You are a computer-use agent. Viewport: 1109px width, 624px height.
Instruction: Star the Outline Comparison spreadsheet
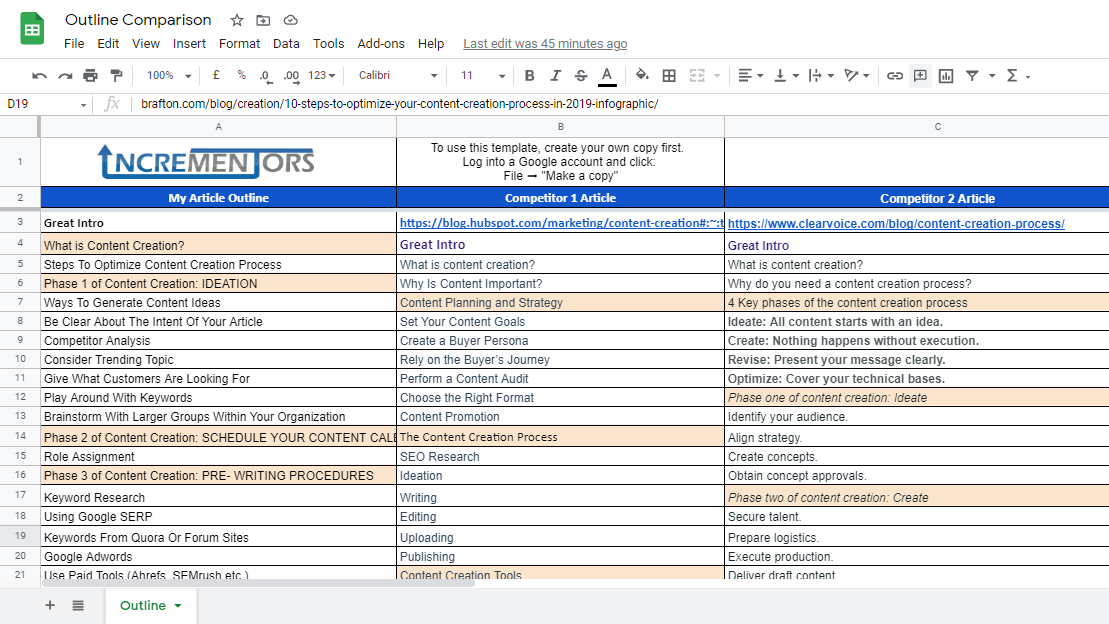click(x=235, y=19)
